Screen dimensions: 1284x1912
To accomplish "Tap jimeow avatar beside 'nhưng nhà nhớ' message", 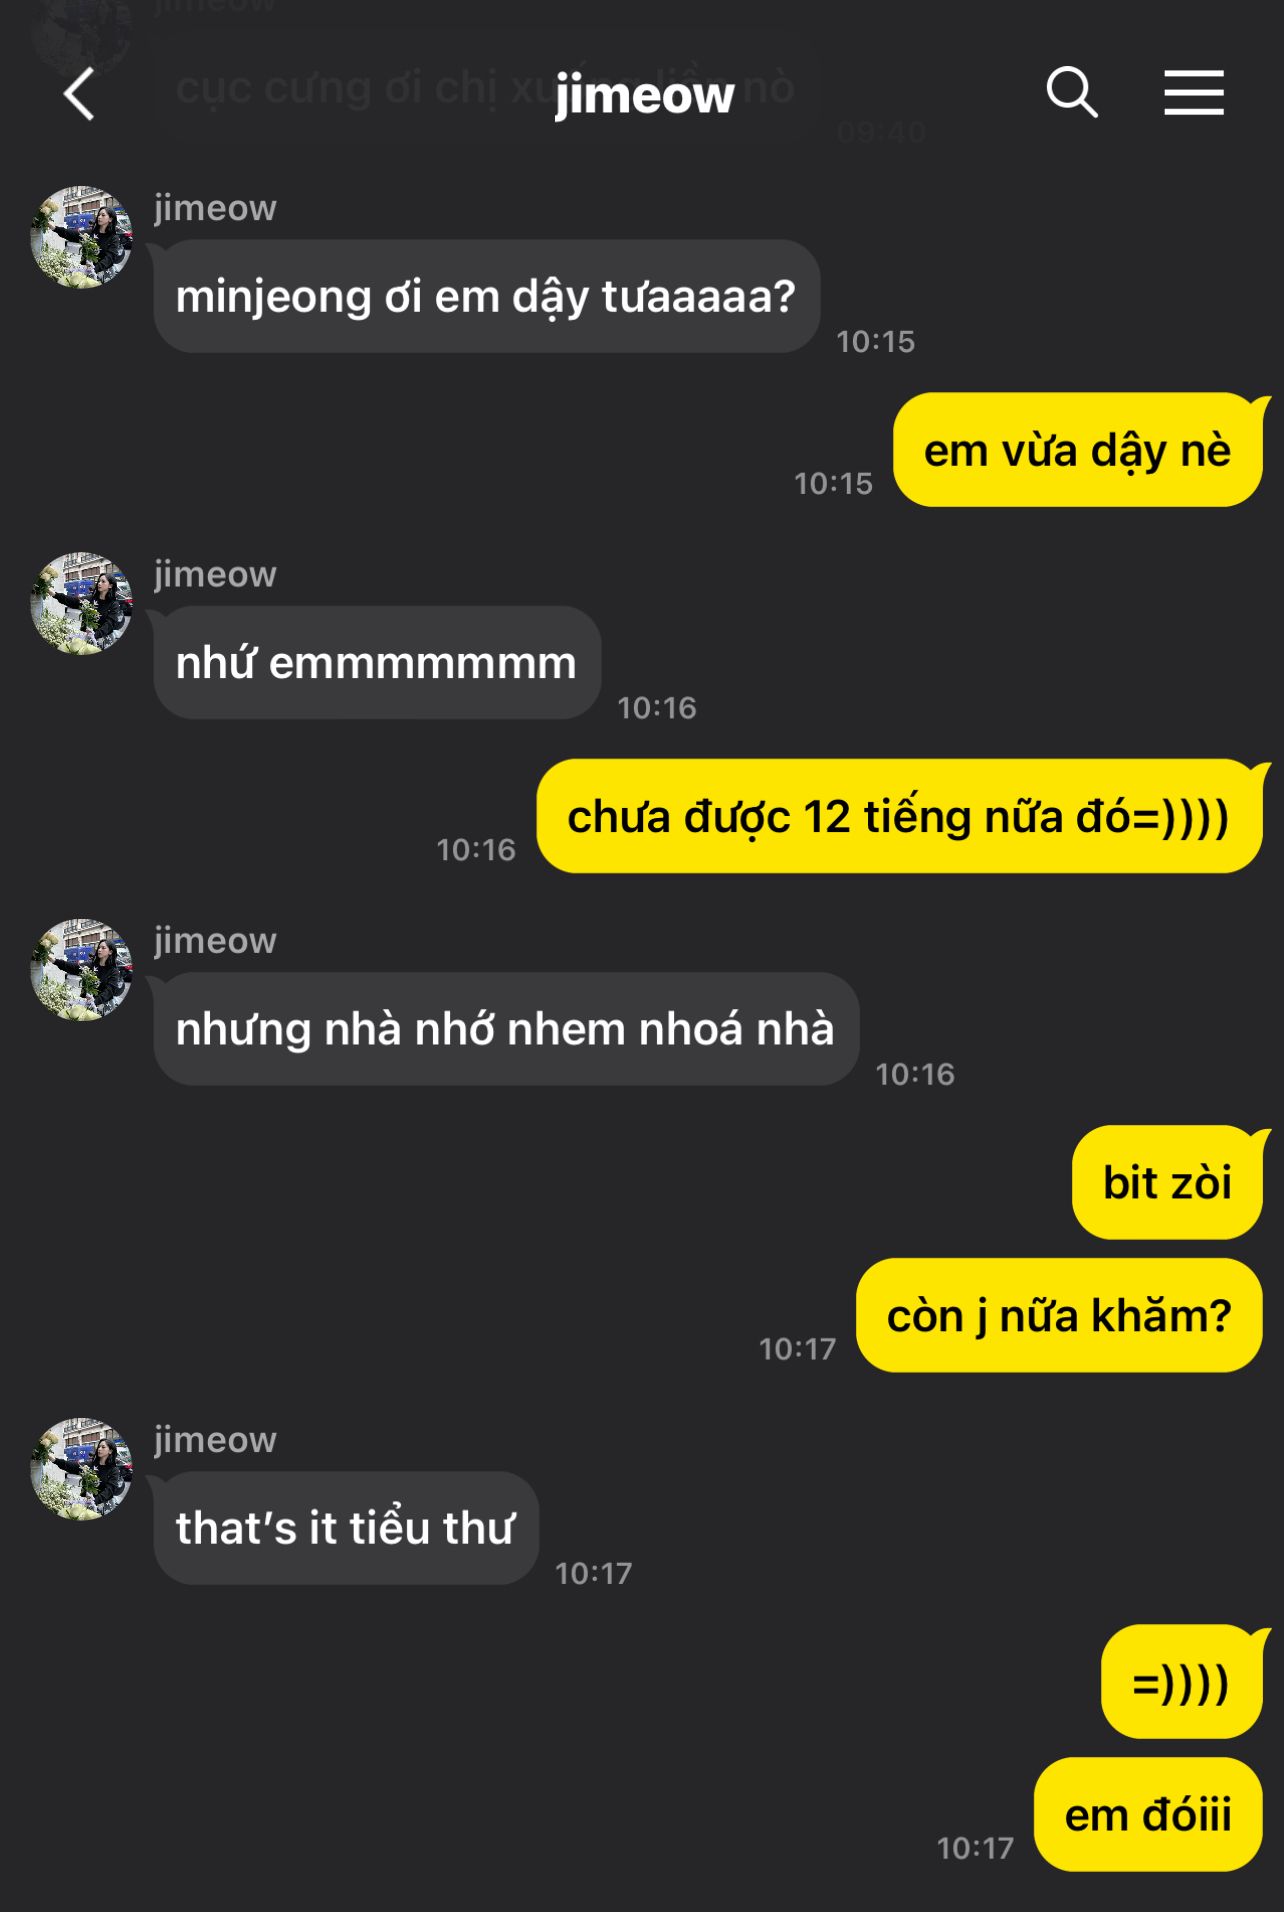I will click(82, 970).
